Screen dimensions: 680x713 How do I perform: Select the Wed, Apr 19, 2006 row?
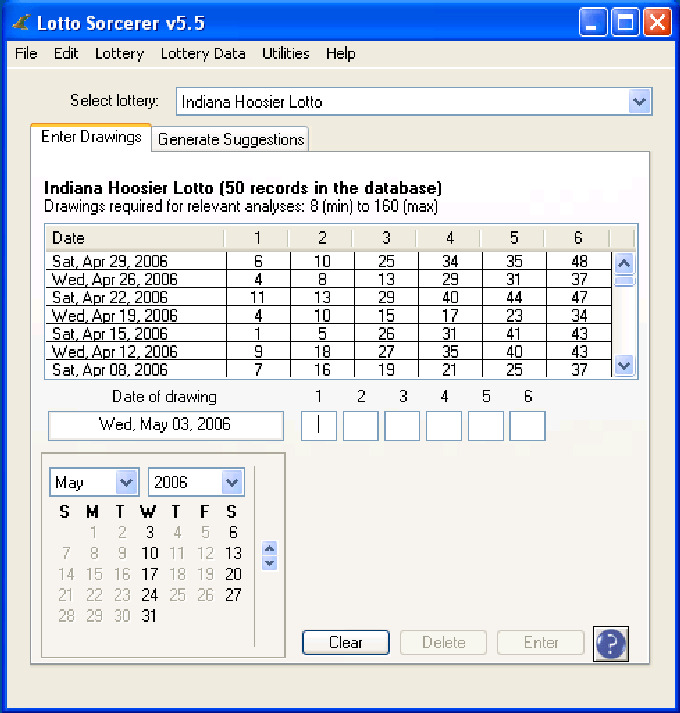328,315
